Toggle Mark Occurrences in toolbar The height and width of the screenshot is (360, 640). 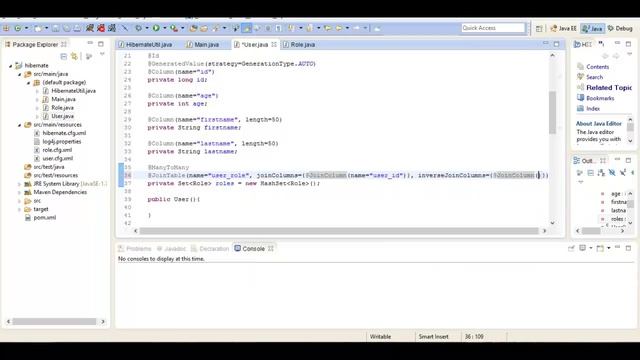pos(246,28)
